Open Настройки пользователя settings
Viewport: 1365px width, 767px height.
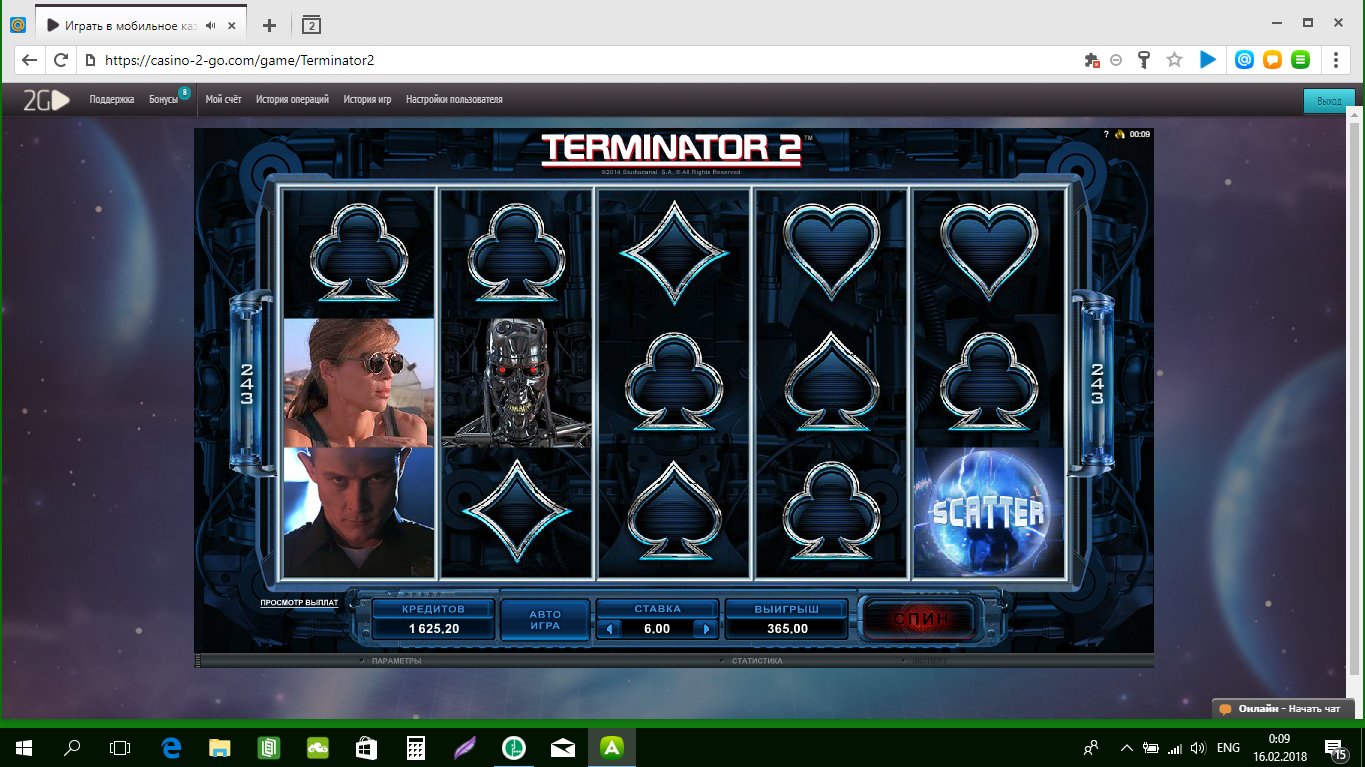(454, 100)
